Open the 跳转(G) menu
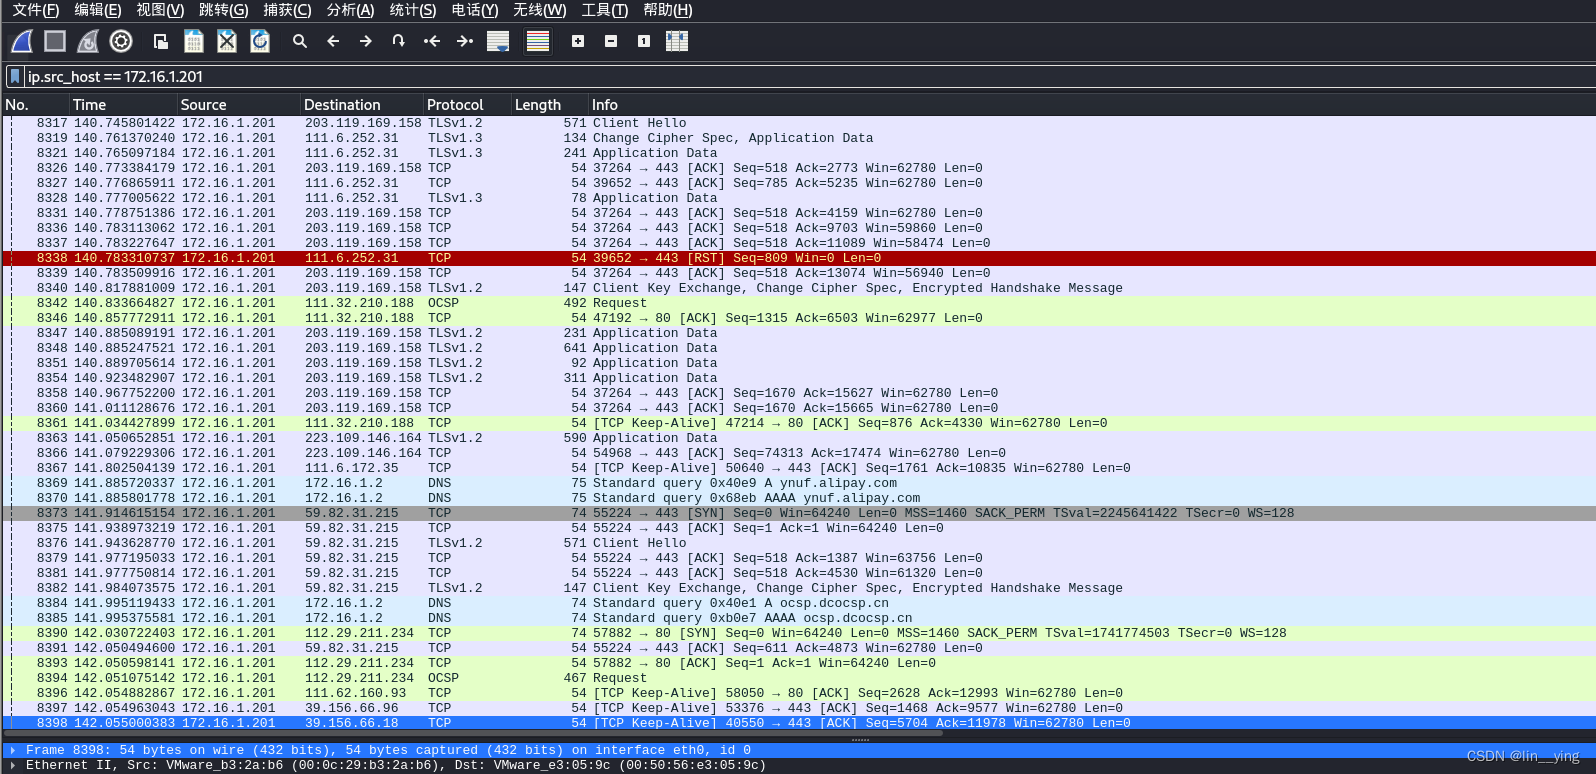The image size is (1596, 774). pos(223,10)
